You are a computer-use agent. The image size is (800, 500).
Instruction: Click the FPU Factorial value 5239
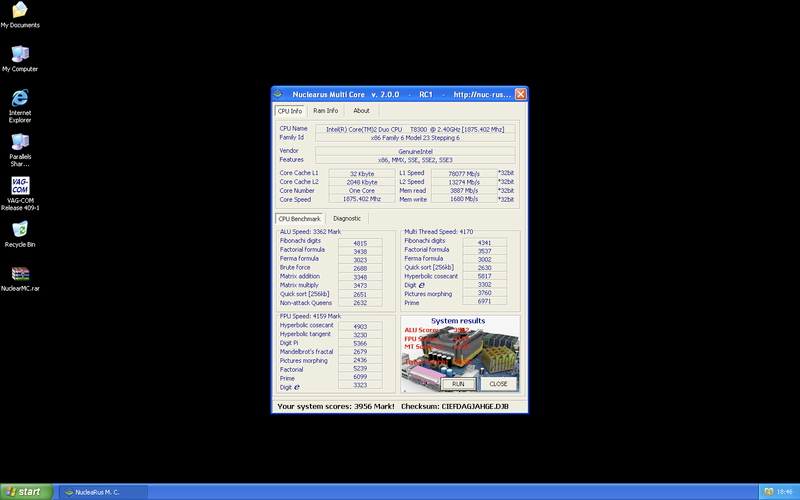tap(360, 368)
